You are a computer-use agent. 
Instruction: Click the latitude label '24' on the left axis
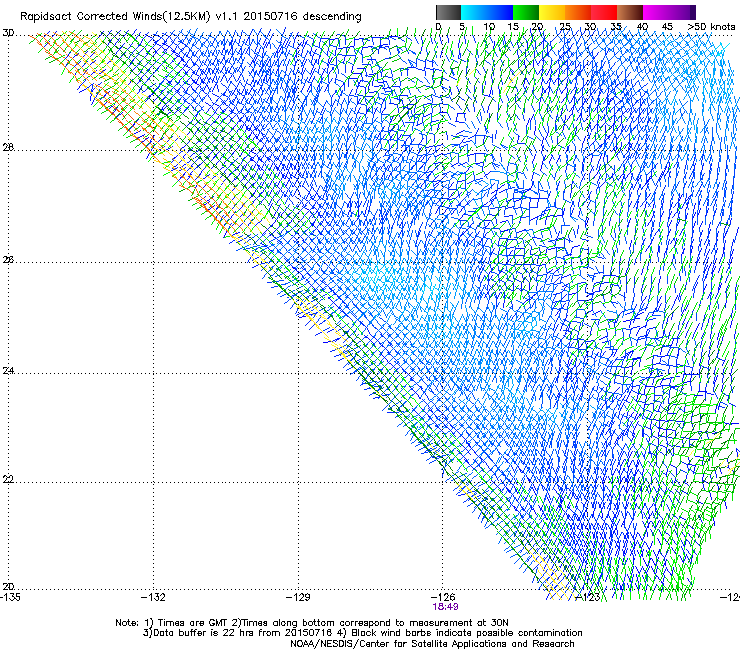[8, 371]
